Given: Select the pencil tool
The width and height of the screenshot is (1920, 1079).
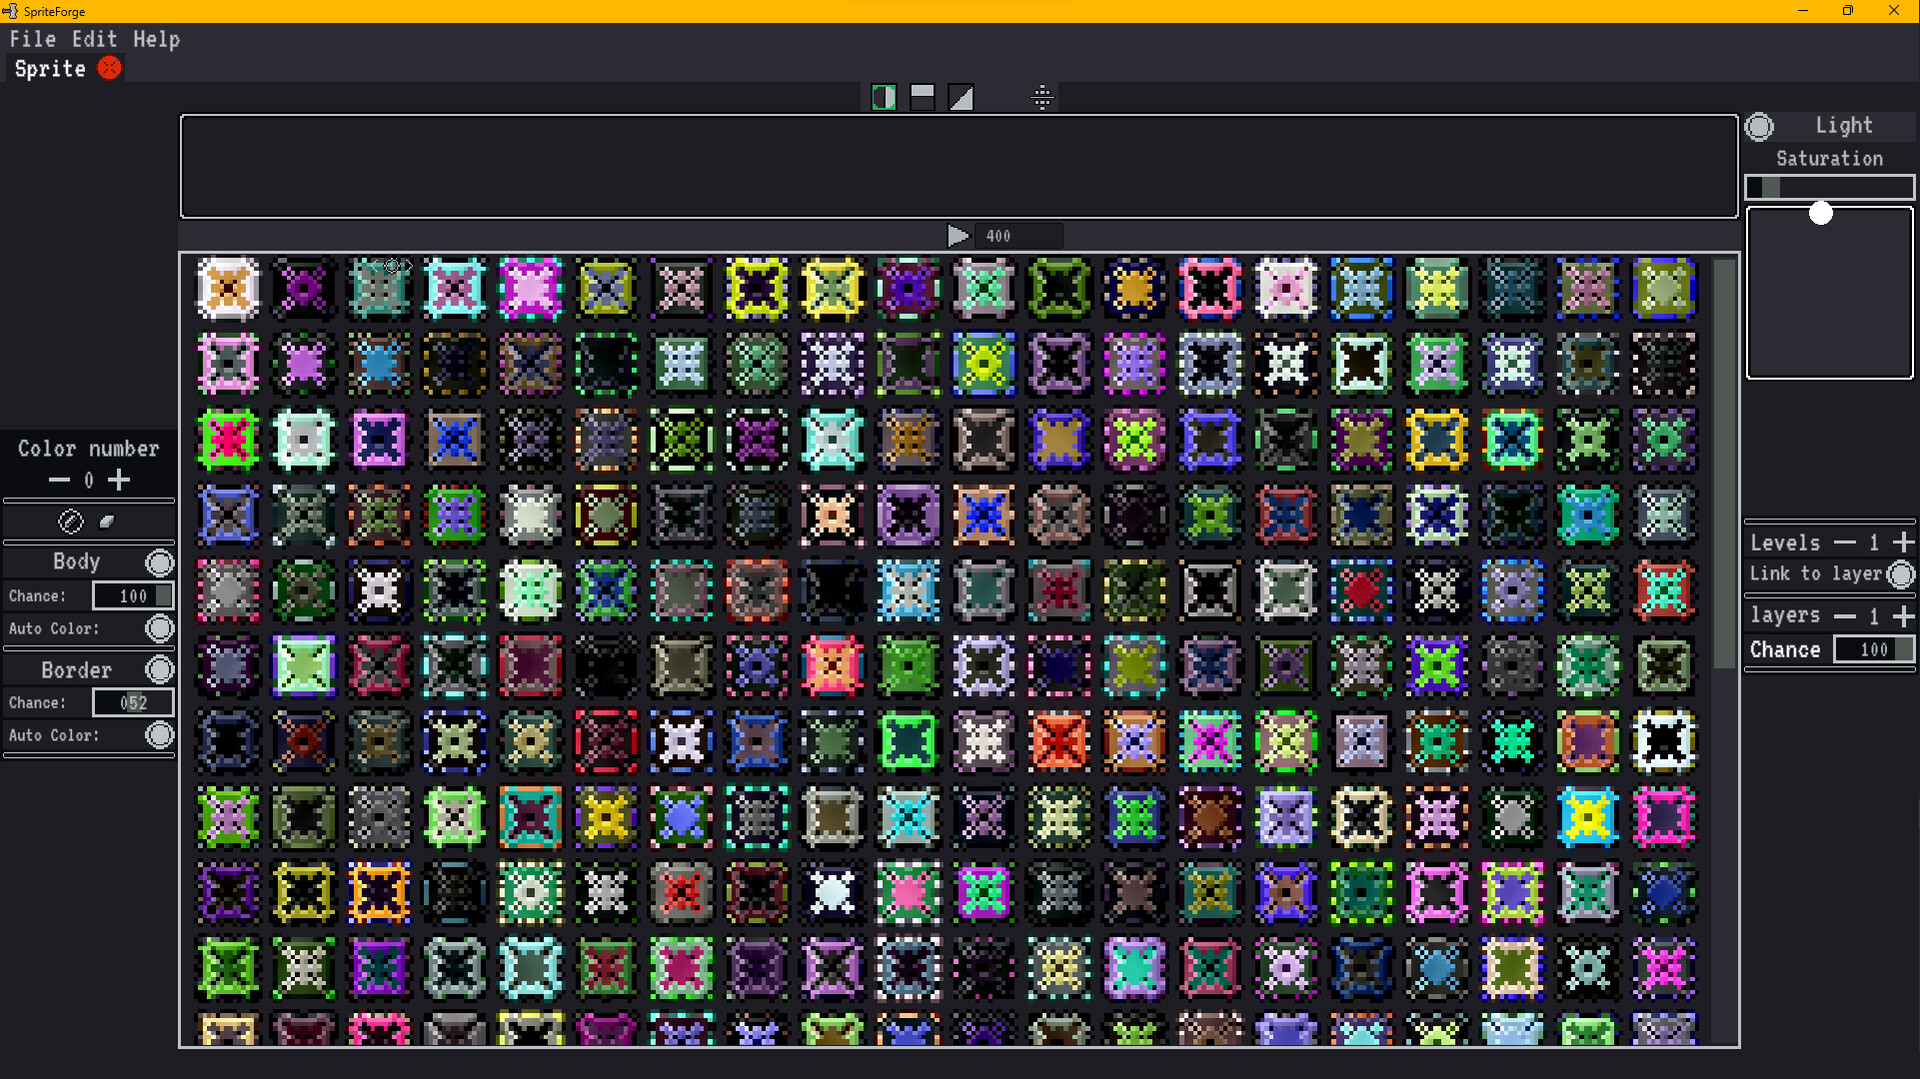Looking at the screenshot, I should (x=70, y=520).
